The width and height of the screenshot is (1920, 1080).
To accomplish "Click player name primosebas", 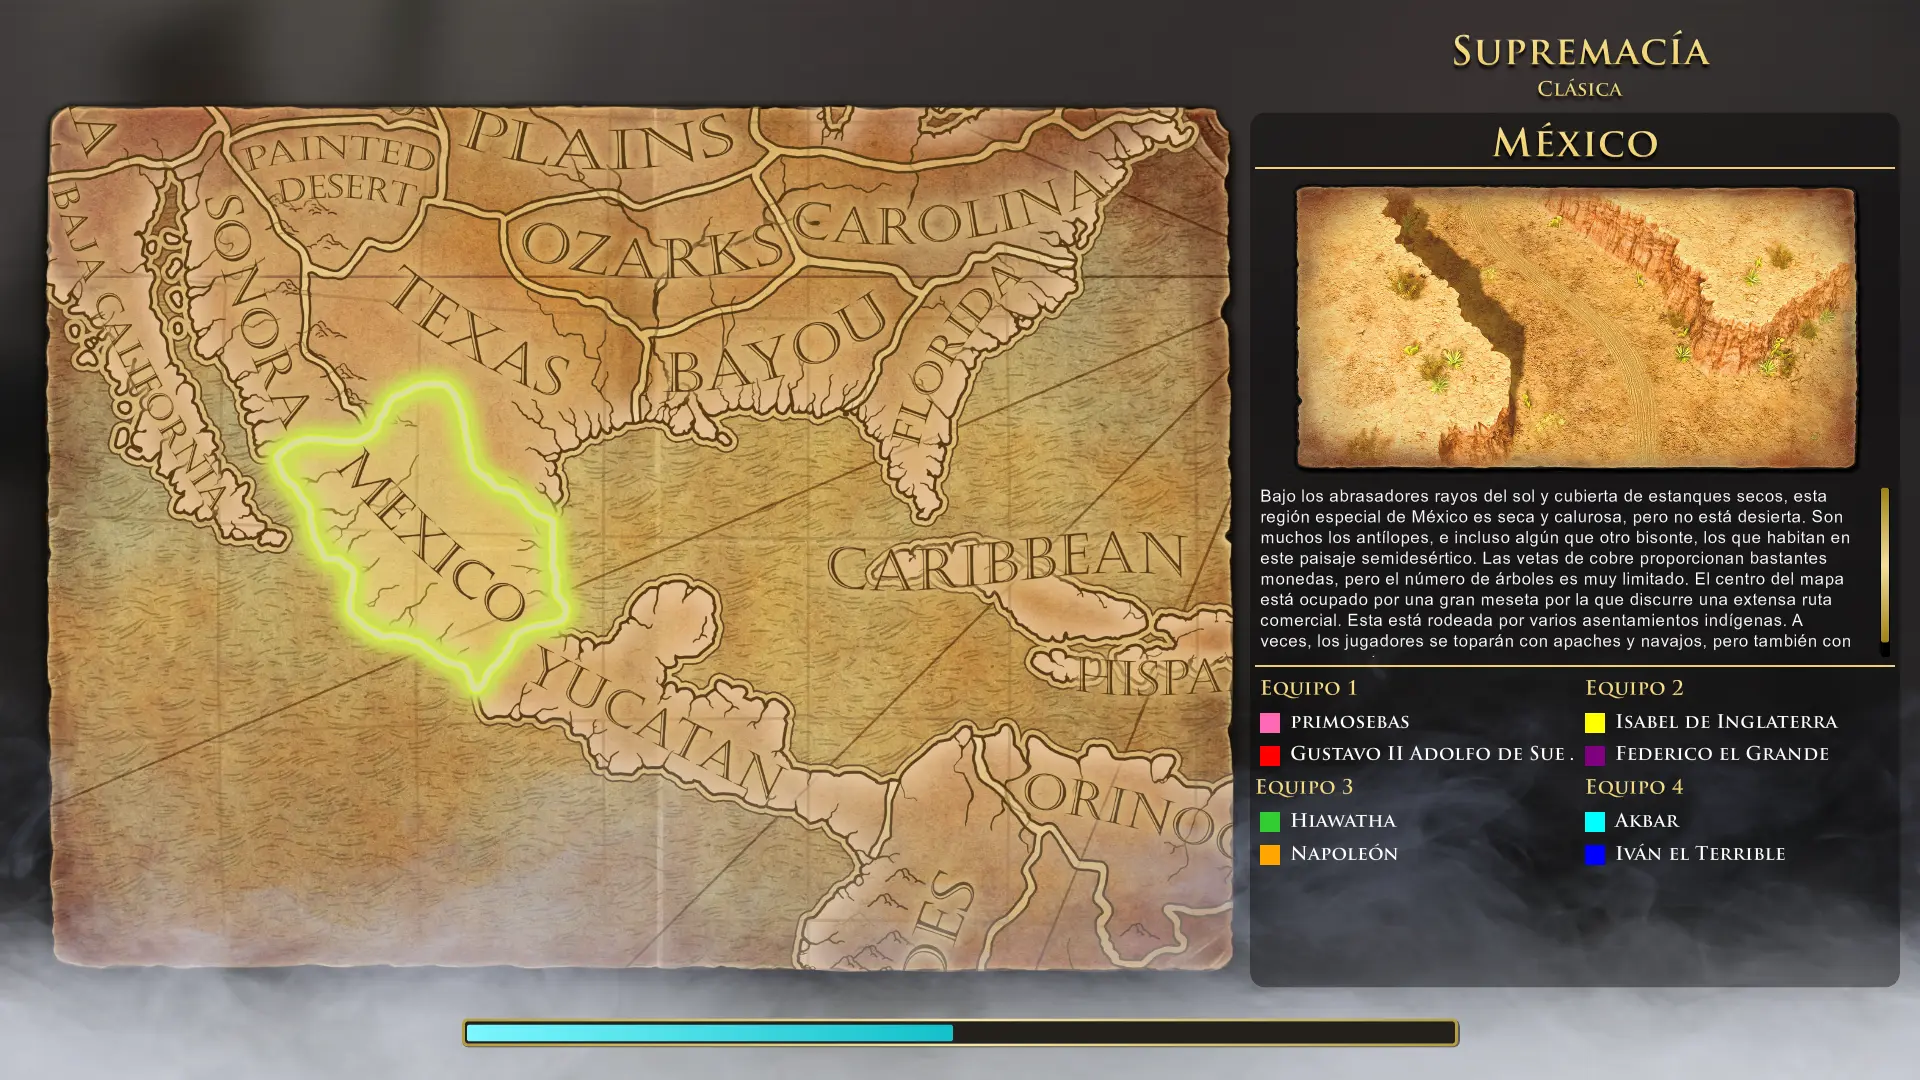I will click(x=1349, y=722).
